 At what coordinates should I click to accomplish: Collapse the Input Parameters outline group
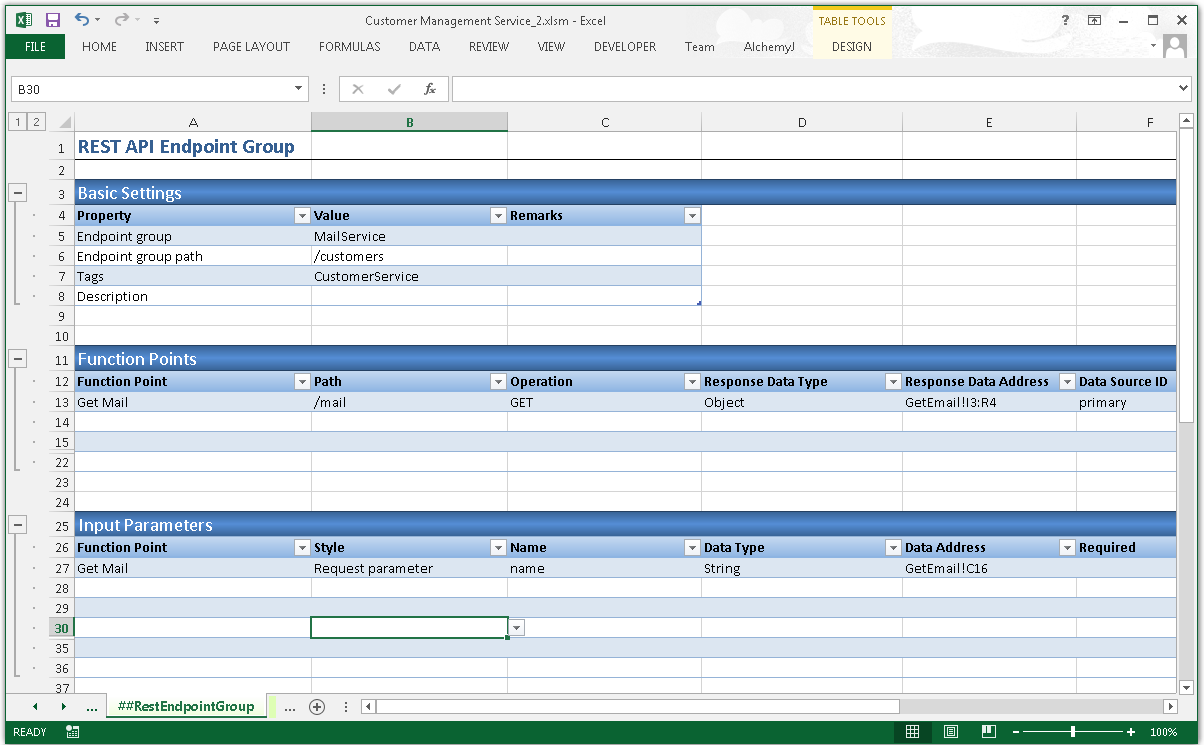click(x=18, y=525)
